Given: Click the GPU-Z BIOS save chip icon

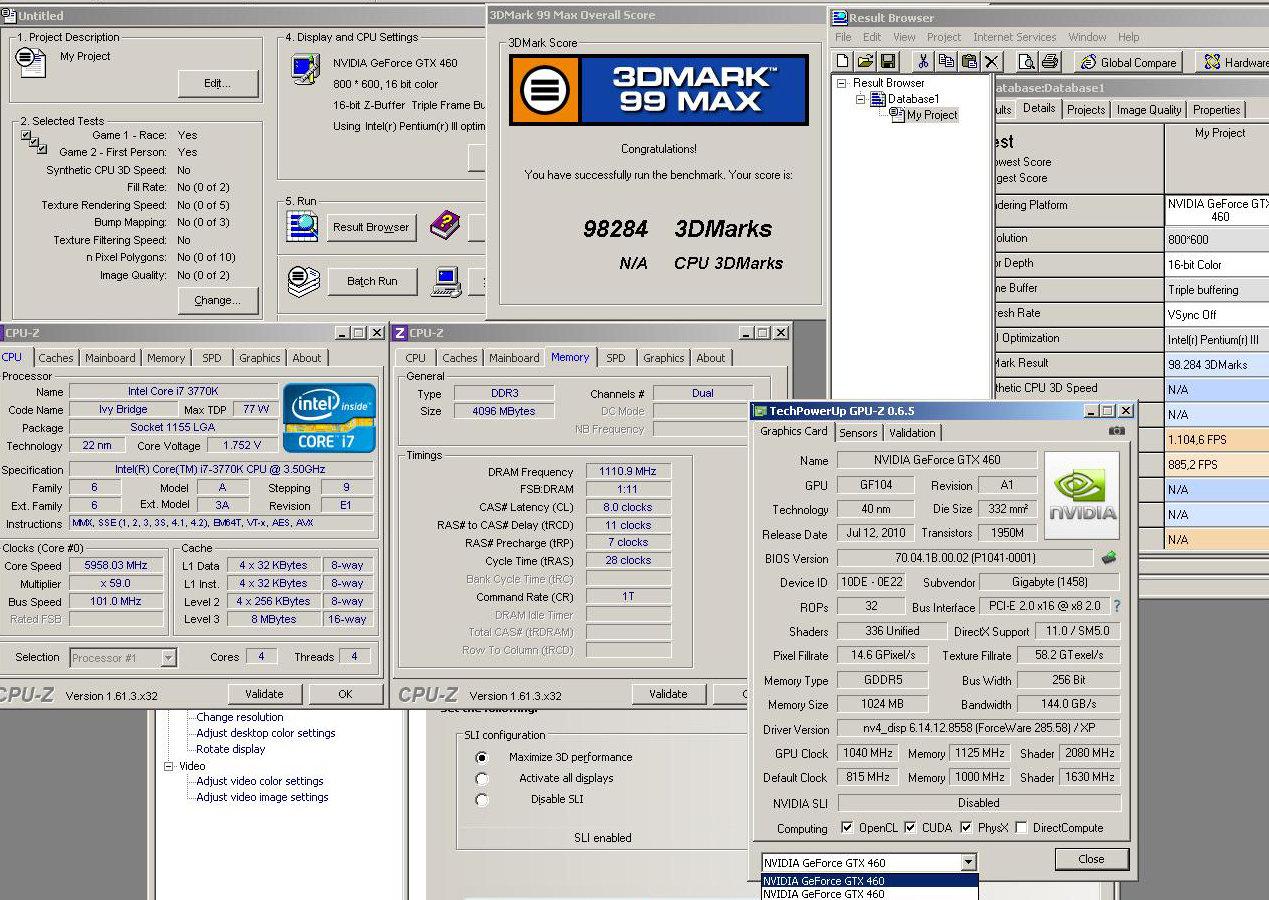Looking at the screenshot, I should click(x=1108, y=558).
